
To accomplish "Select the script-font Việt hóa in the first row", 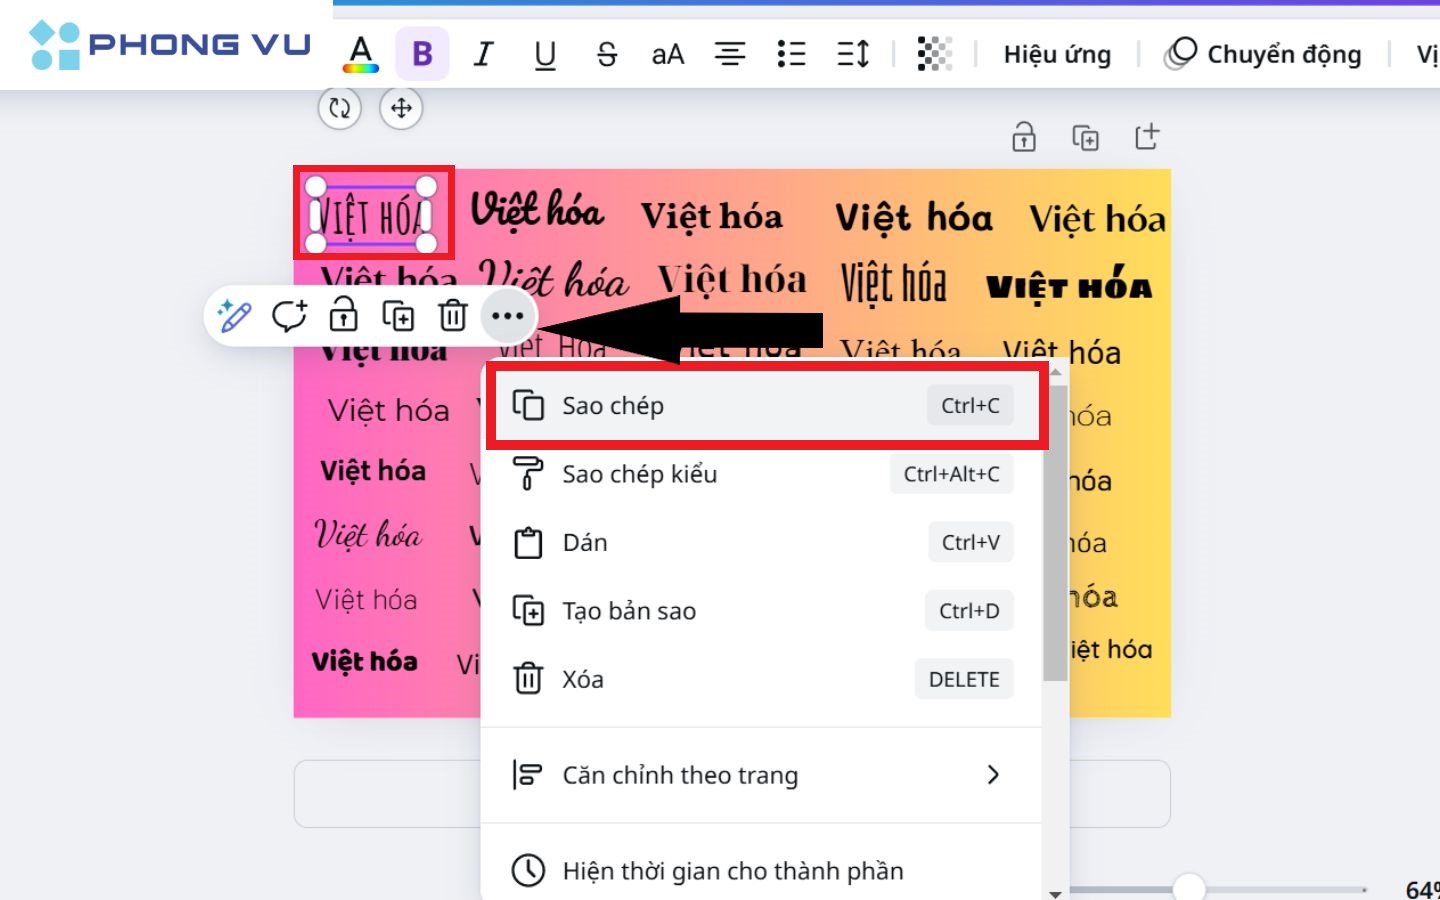I will click(538, 211).
